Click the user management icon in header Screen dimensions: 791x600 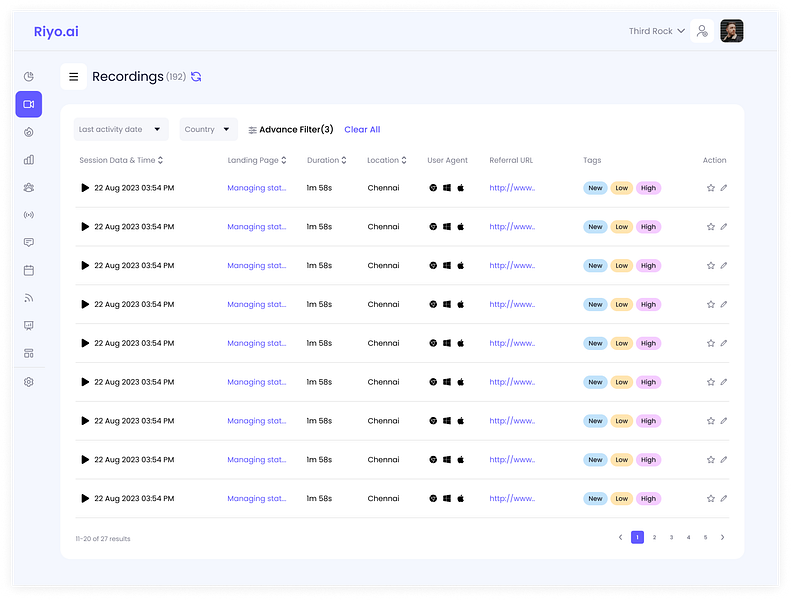click(702, 31)
